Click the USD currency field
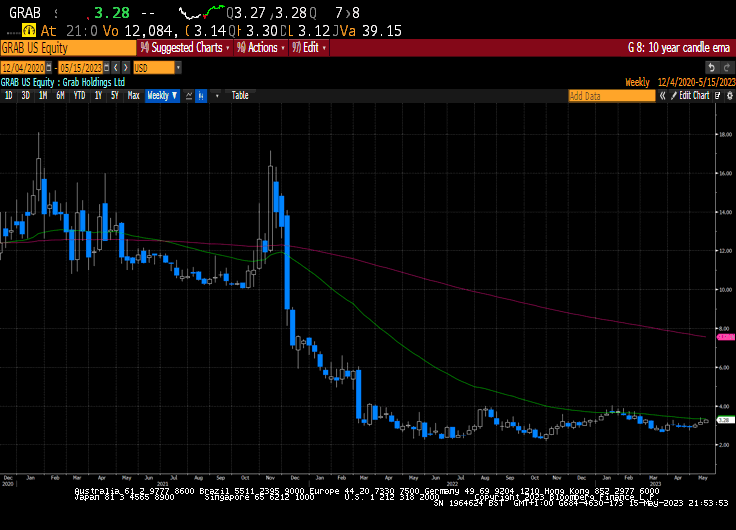Image resolution: width=736 pixels, height=530 pixels. coord(154,68)
